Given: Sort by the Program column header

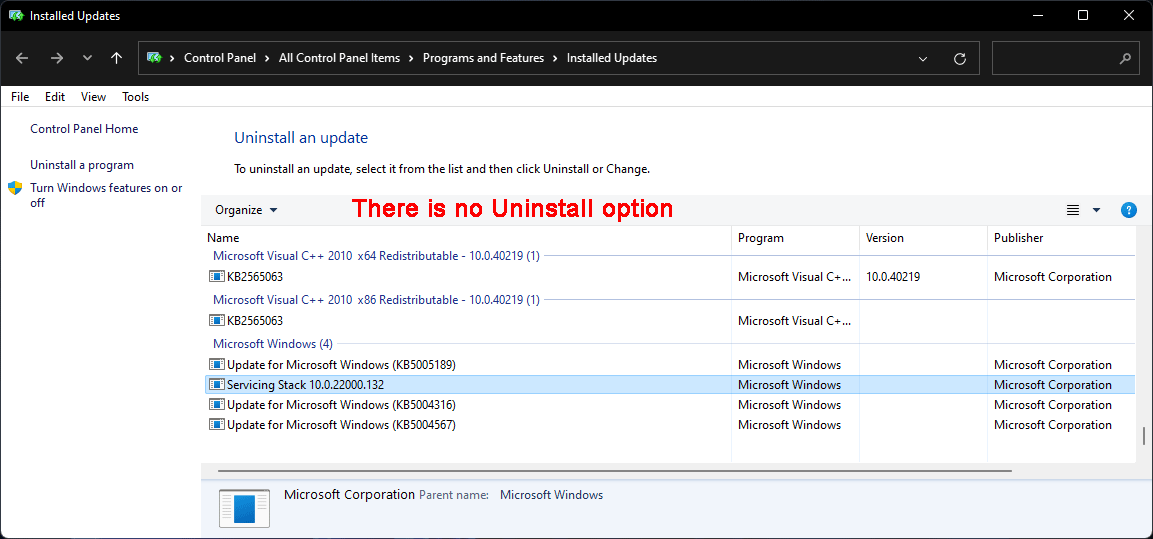Looking at the screenshot, I should (795, 238).
